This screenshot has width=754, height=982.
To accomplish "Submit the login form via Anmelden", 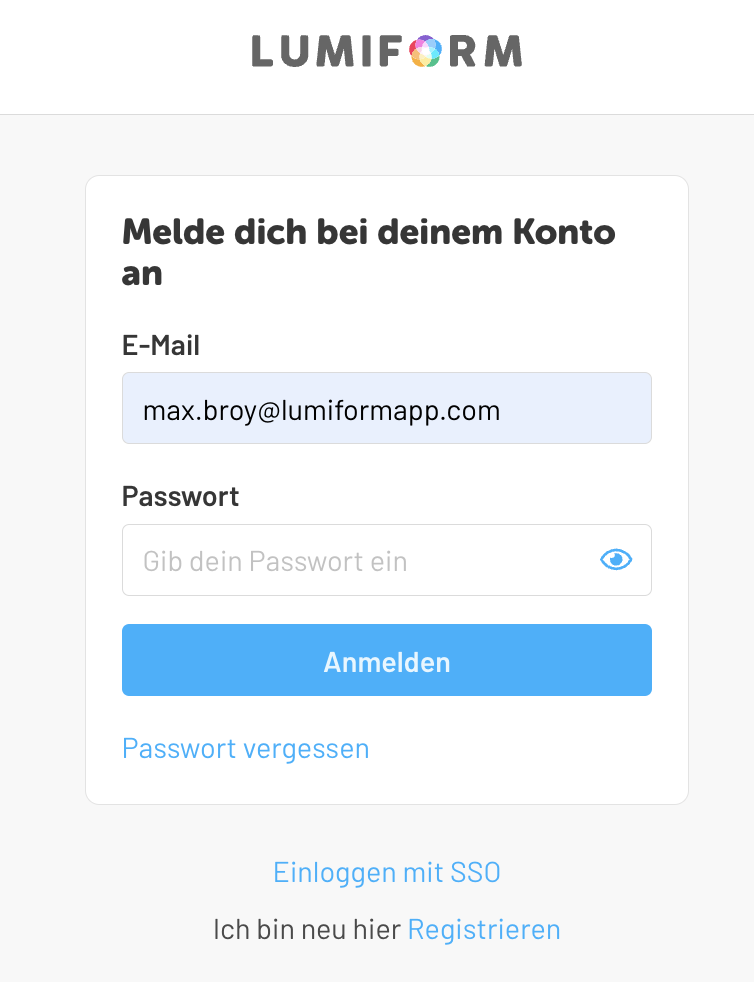I will tap(387, 660).
